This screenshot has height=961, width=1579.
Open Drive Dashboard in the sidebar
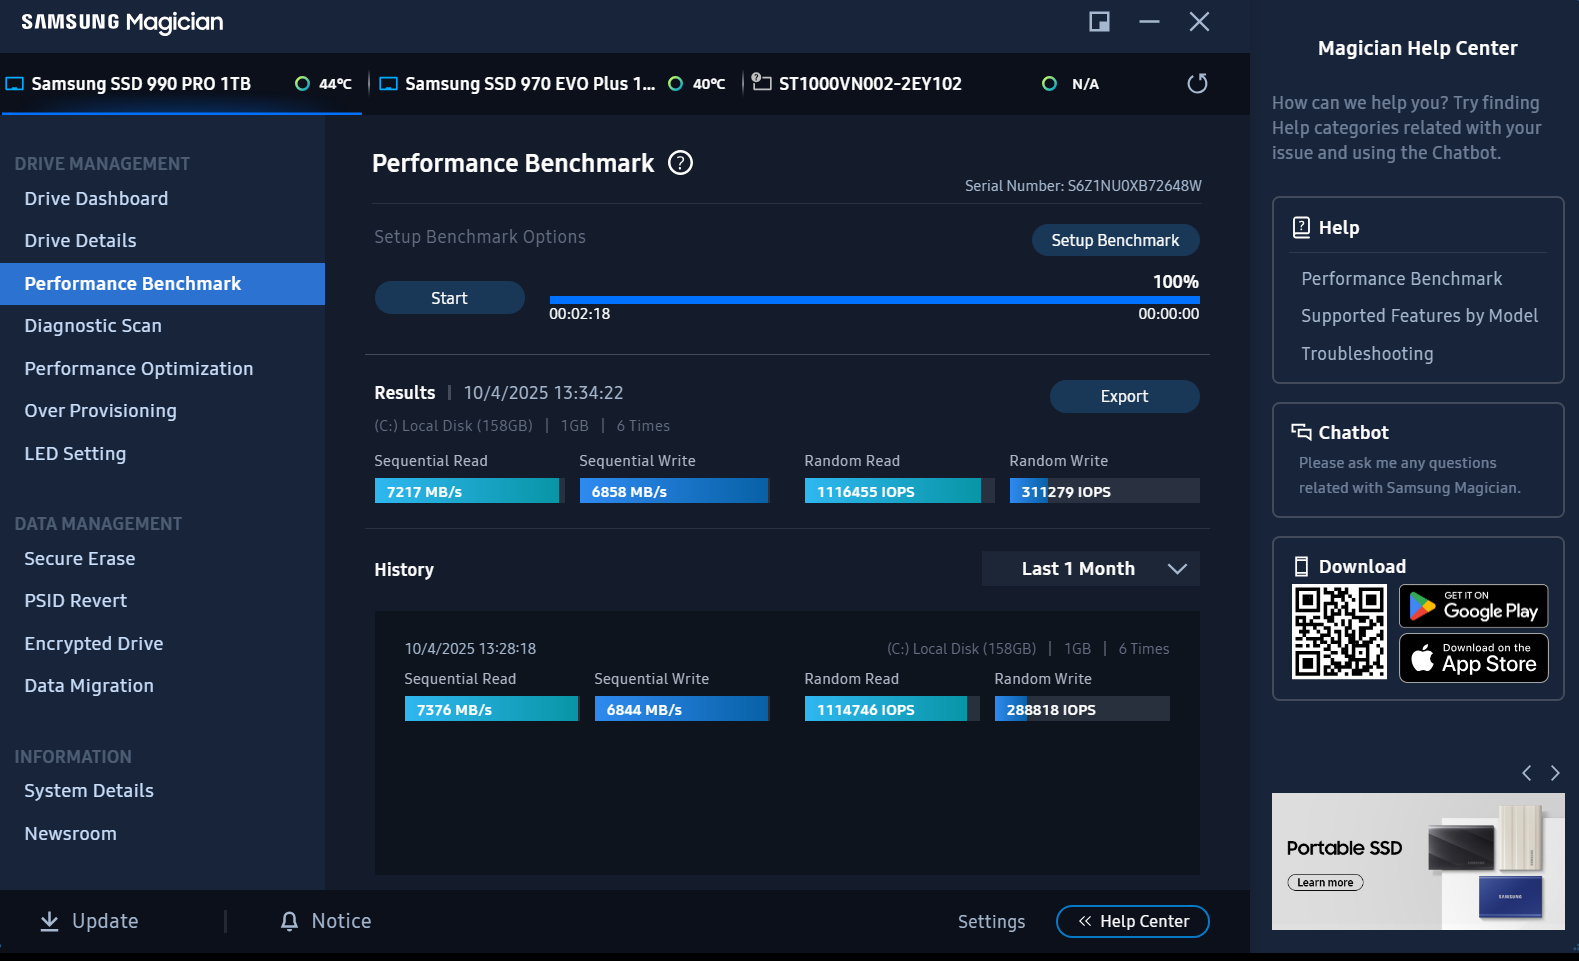pyautogui.click(x=96, y=199)
